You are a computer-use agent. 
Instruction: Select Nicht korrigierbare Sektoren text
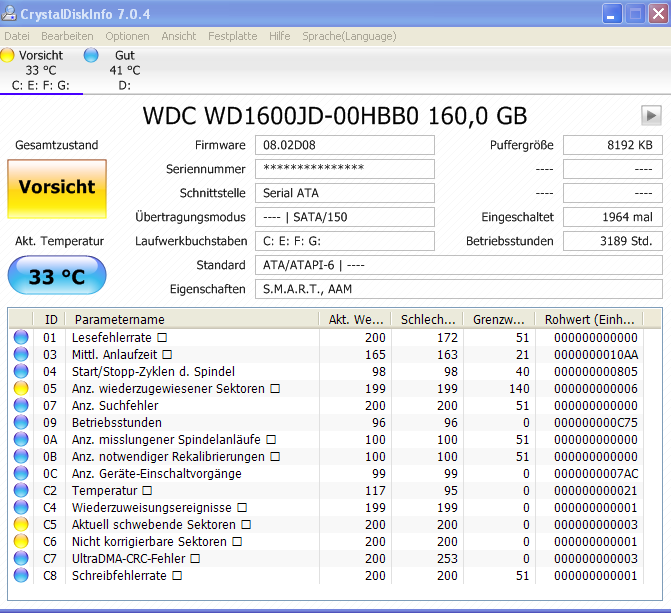pos(149,542)
